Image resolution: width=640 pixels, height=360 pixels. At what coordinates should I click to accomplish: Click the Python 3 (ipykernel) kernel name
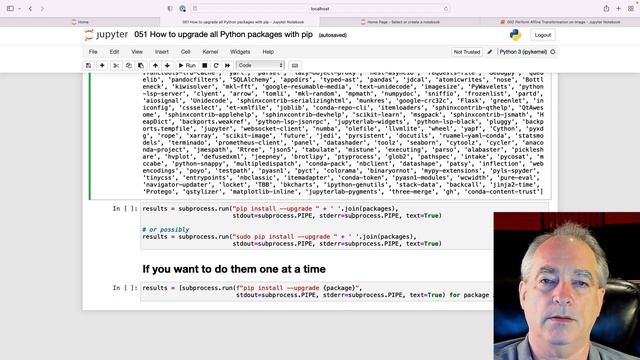[x=523, y=52]
